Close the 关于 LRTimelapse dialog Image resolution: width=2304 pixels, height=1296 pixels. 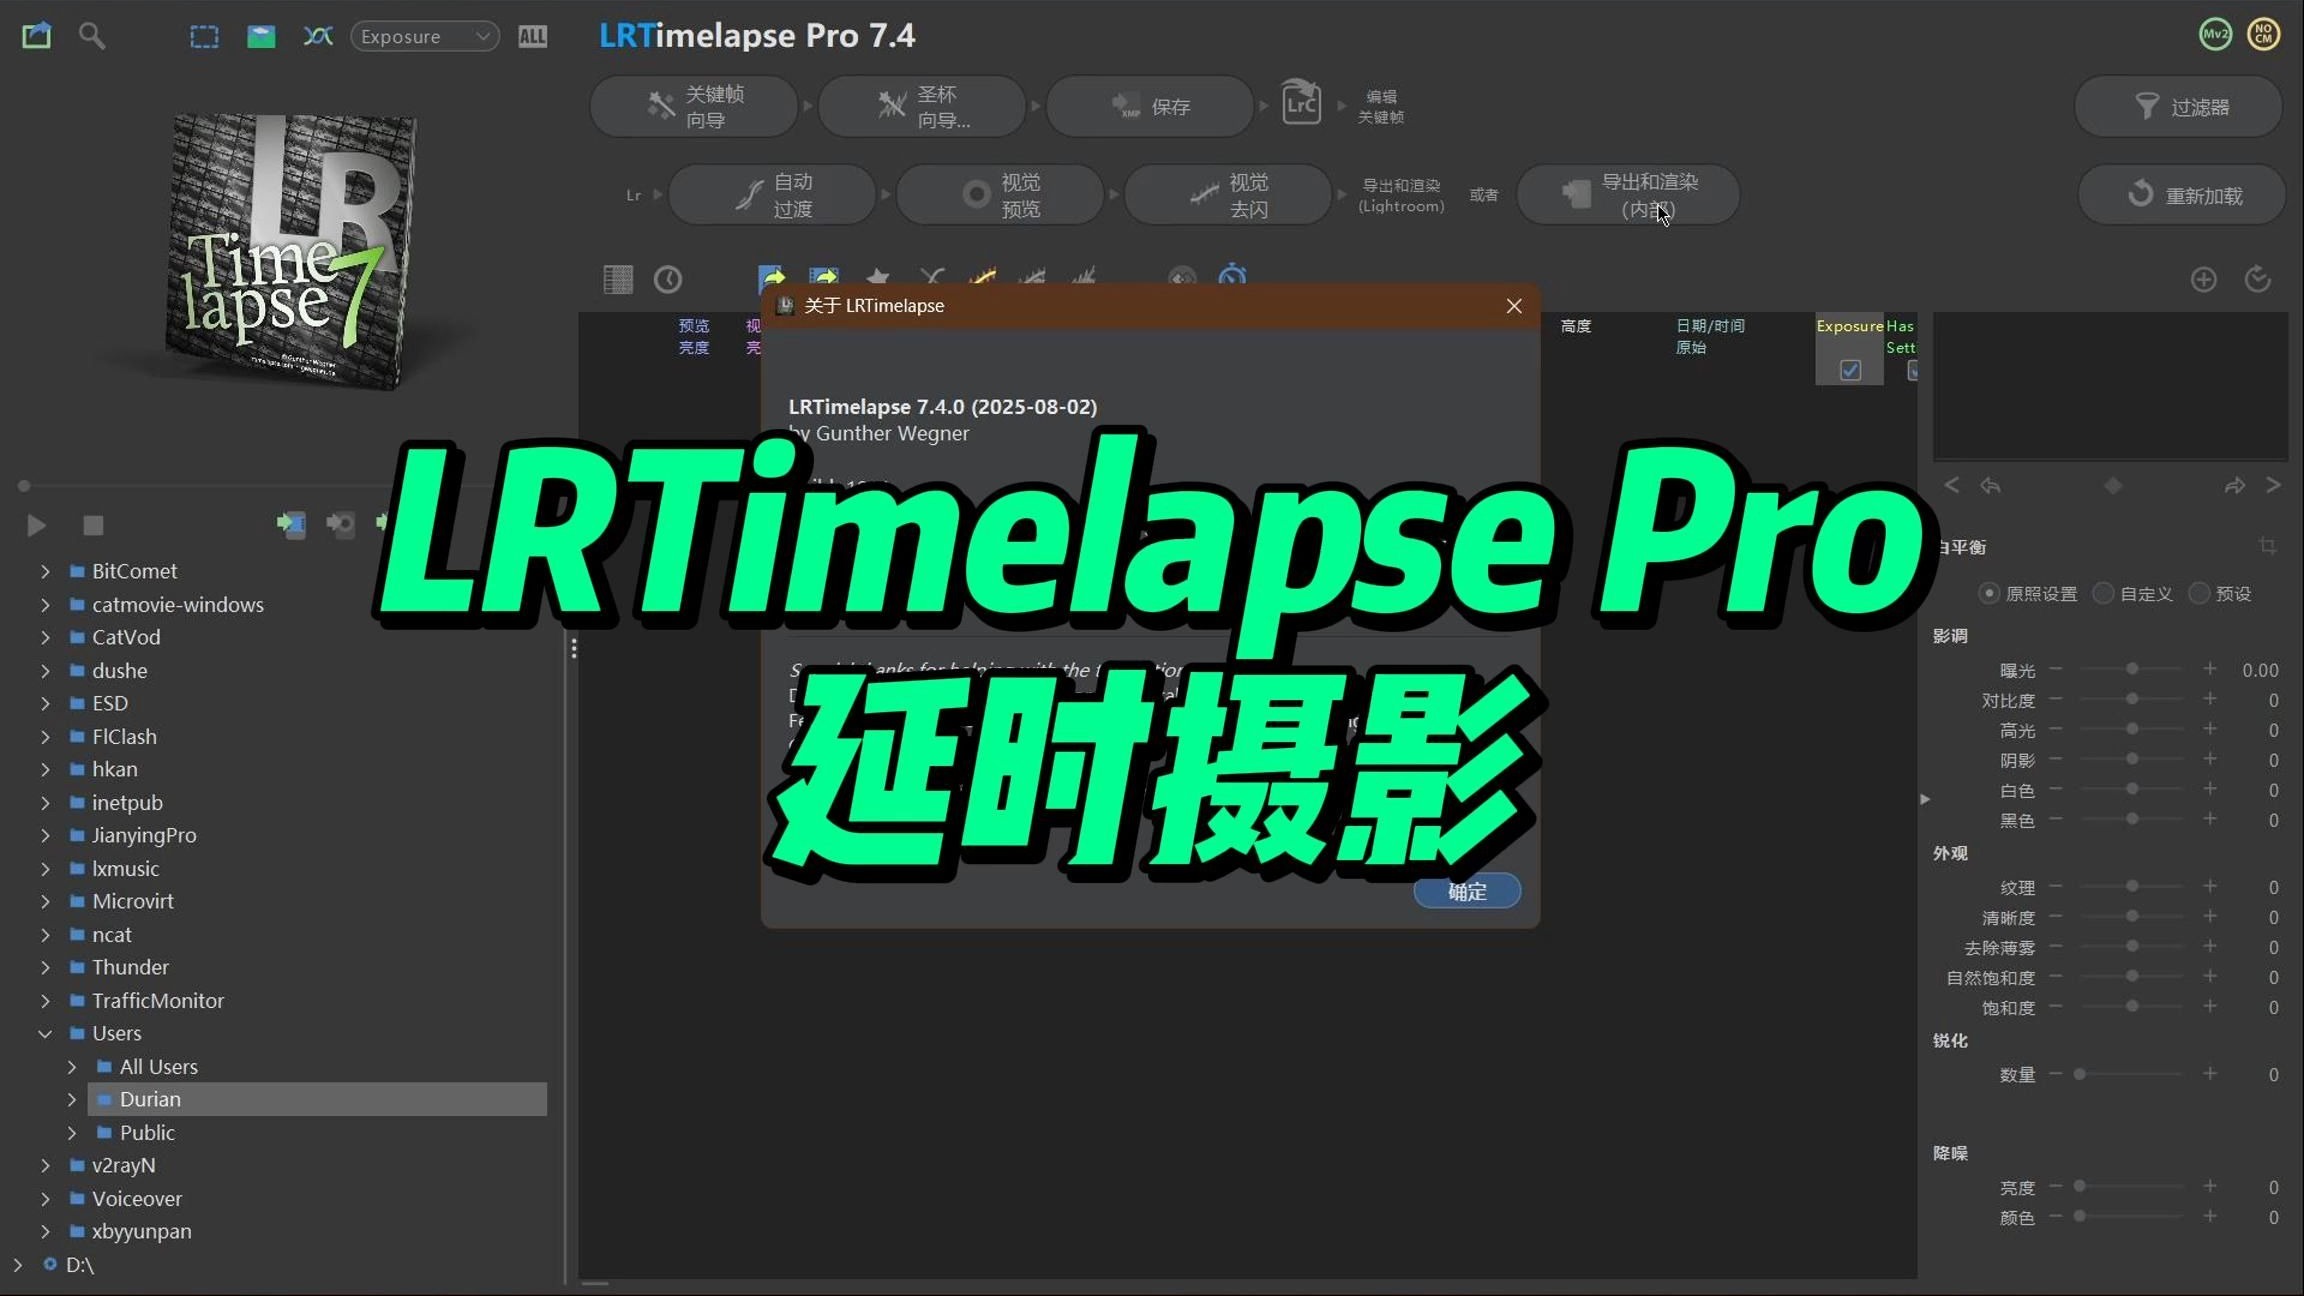tap(1514, 306)
